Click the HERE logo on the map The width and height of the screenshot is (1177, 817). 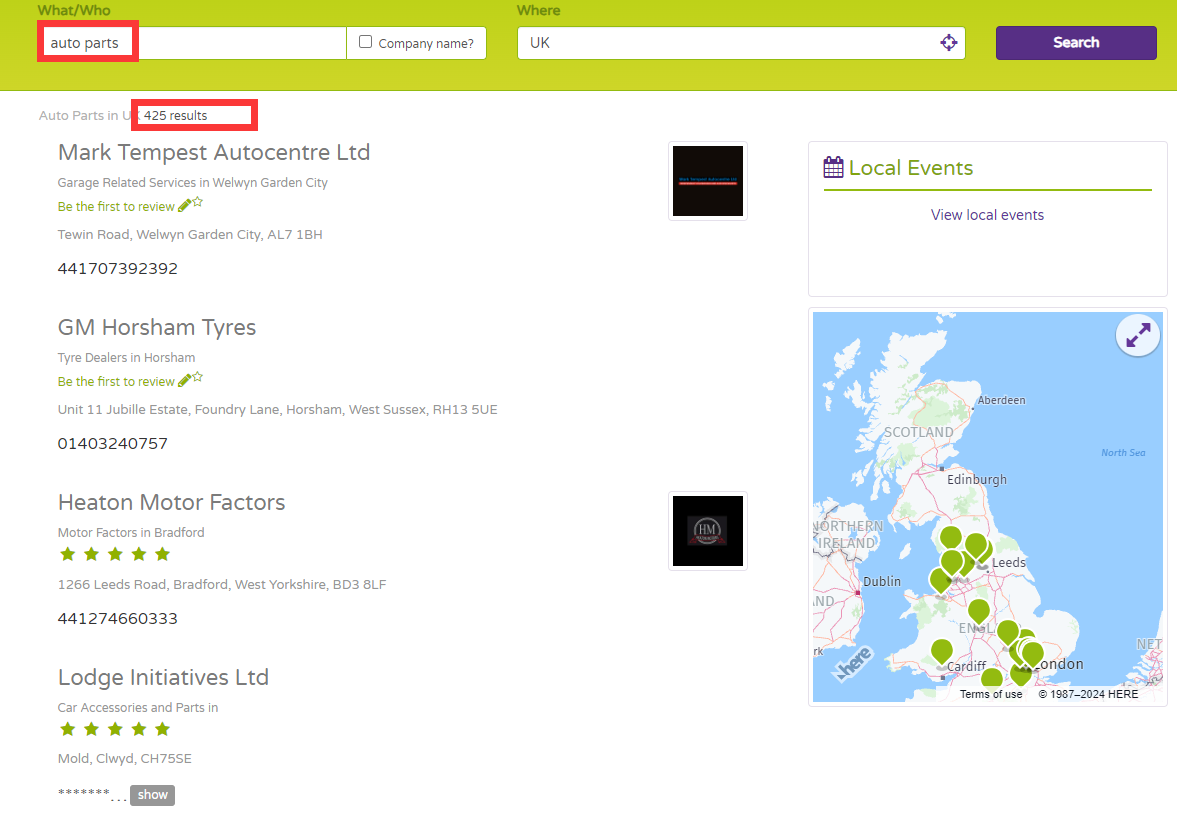tap(853, 663)
